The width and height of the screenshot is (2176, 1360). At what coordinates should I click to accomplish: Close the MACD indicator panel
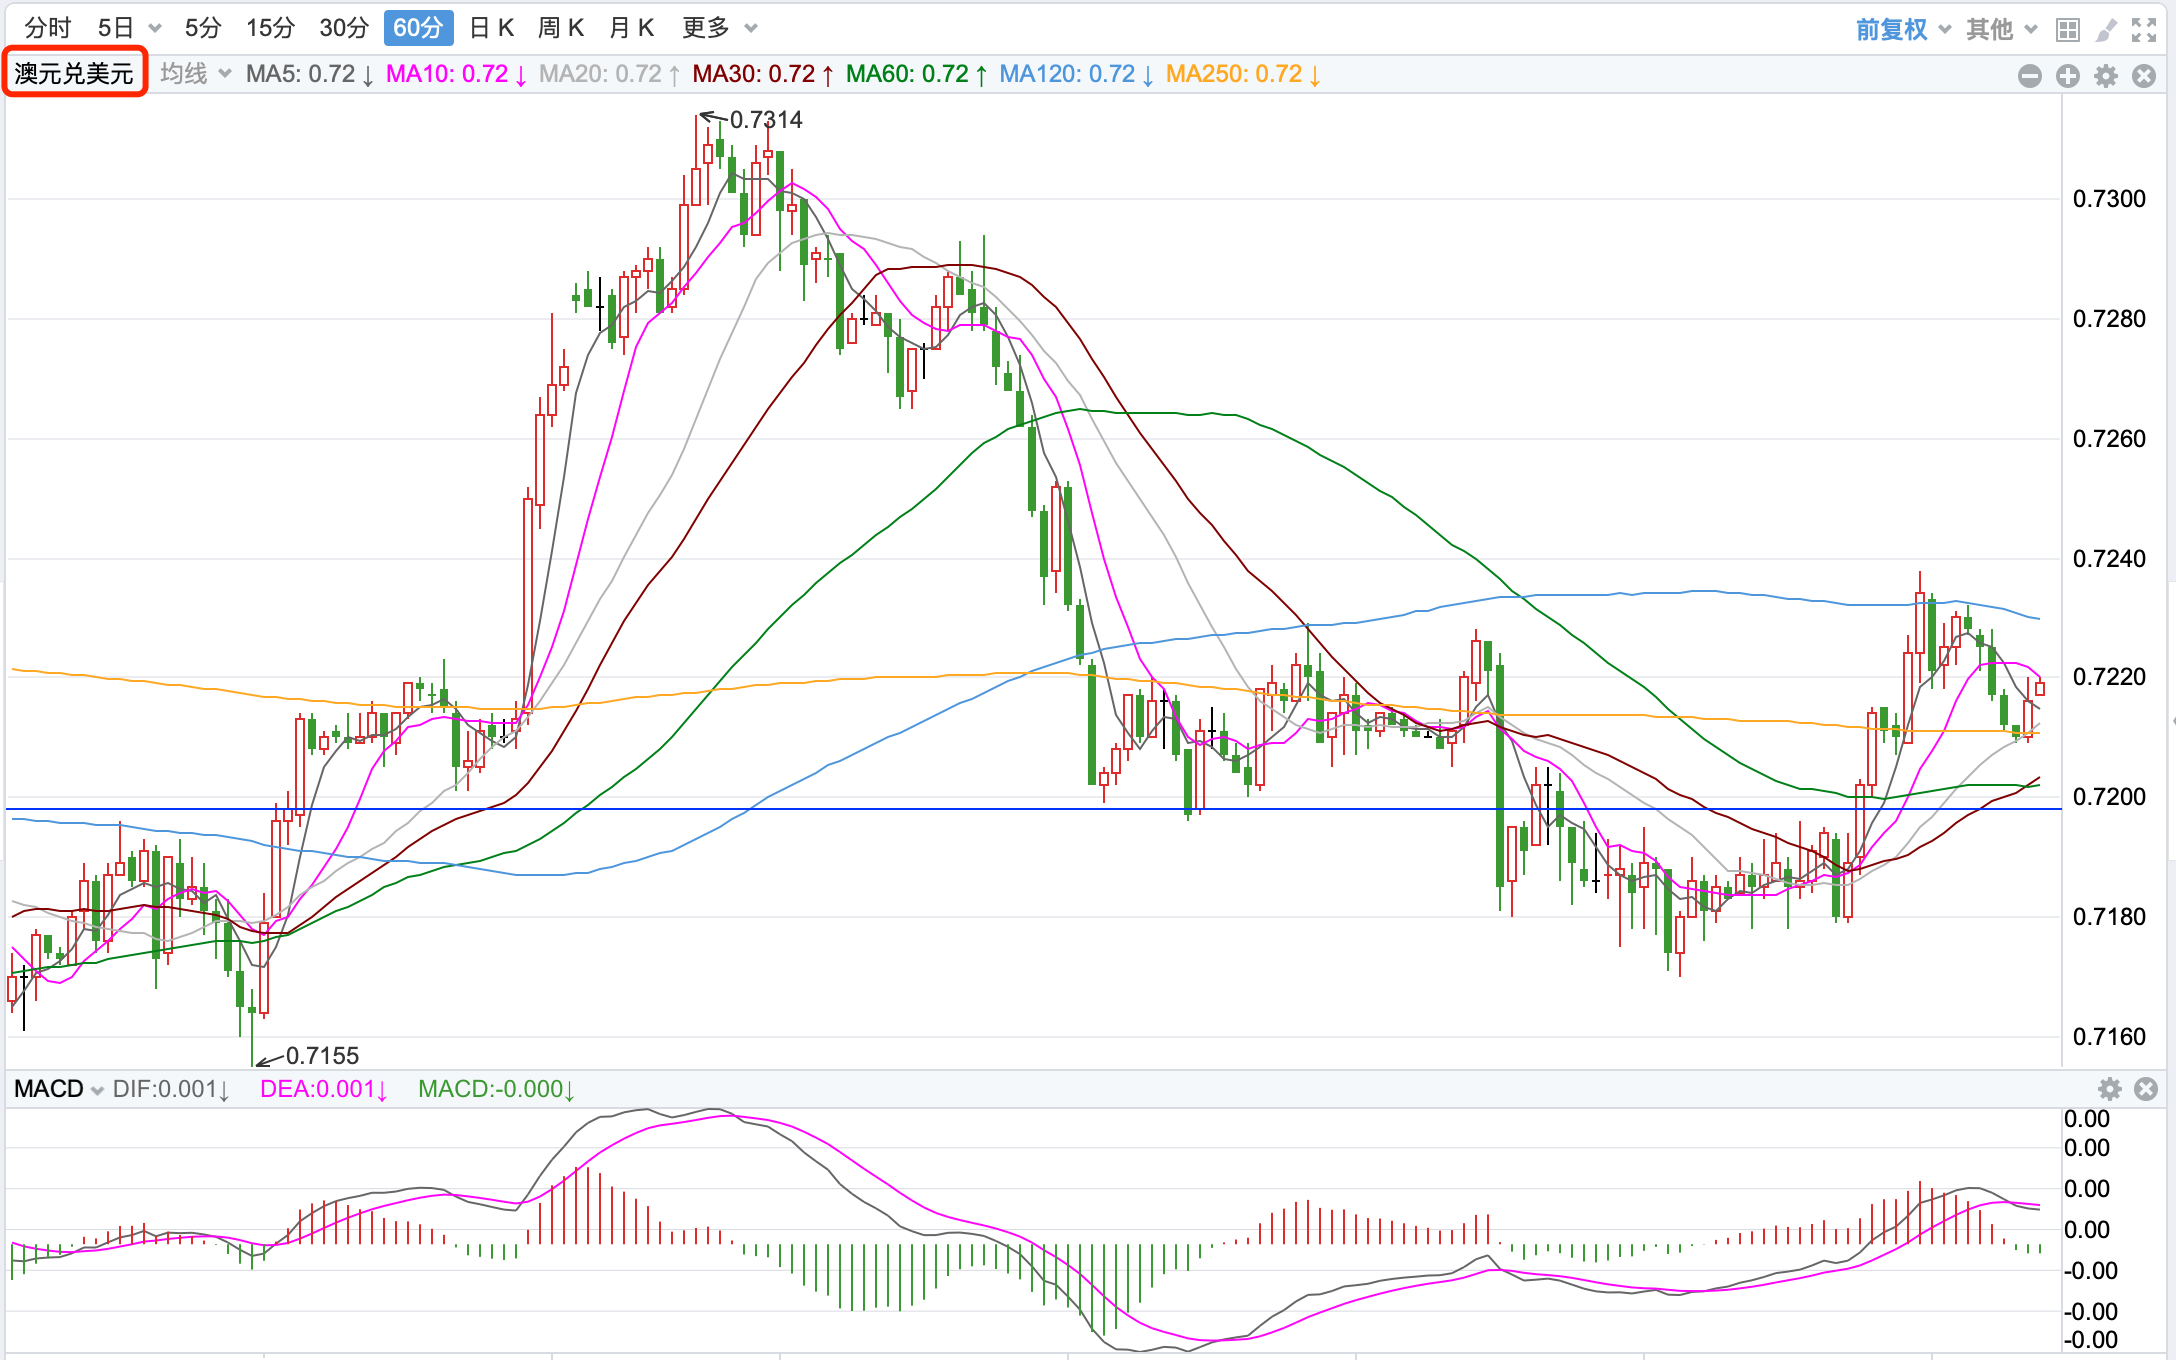[x=2146, y=1089]
